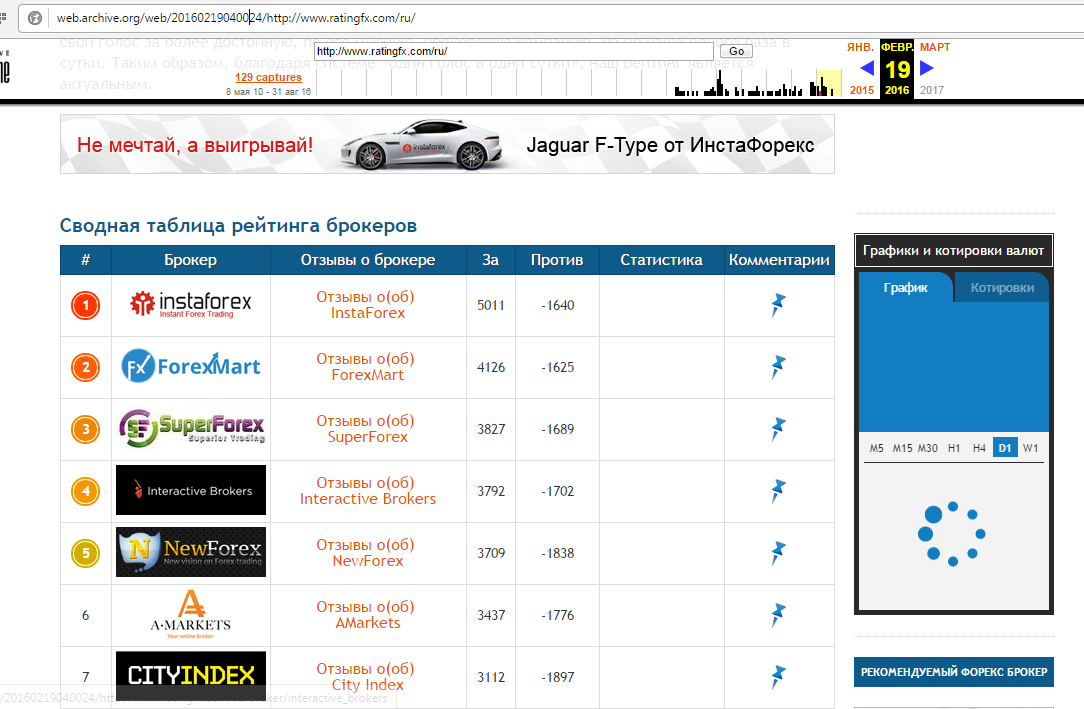Open Отзывы о(об) Interactive Brokers link
Screen dimensions: 1084x709
(x=368, y=491)
